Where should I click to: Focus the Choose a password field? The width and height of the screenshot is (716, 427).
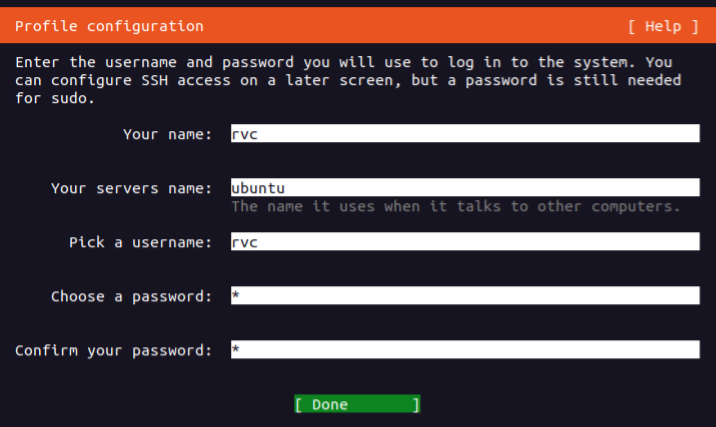pyautogui.click(x=464, y=296)
